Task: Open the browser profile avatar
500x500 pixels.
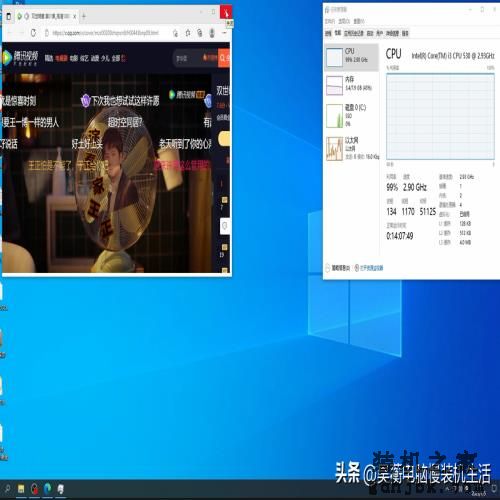Action: 211,33
